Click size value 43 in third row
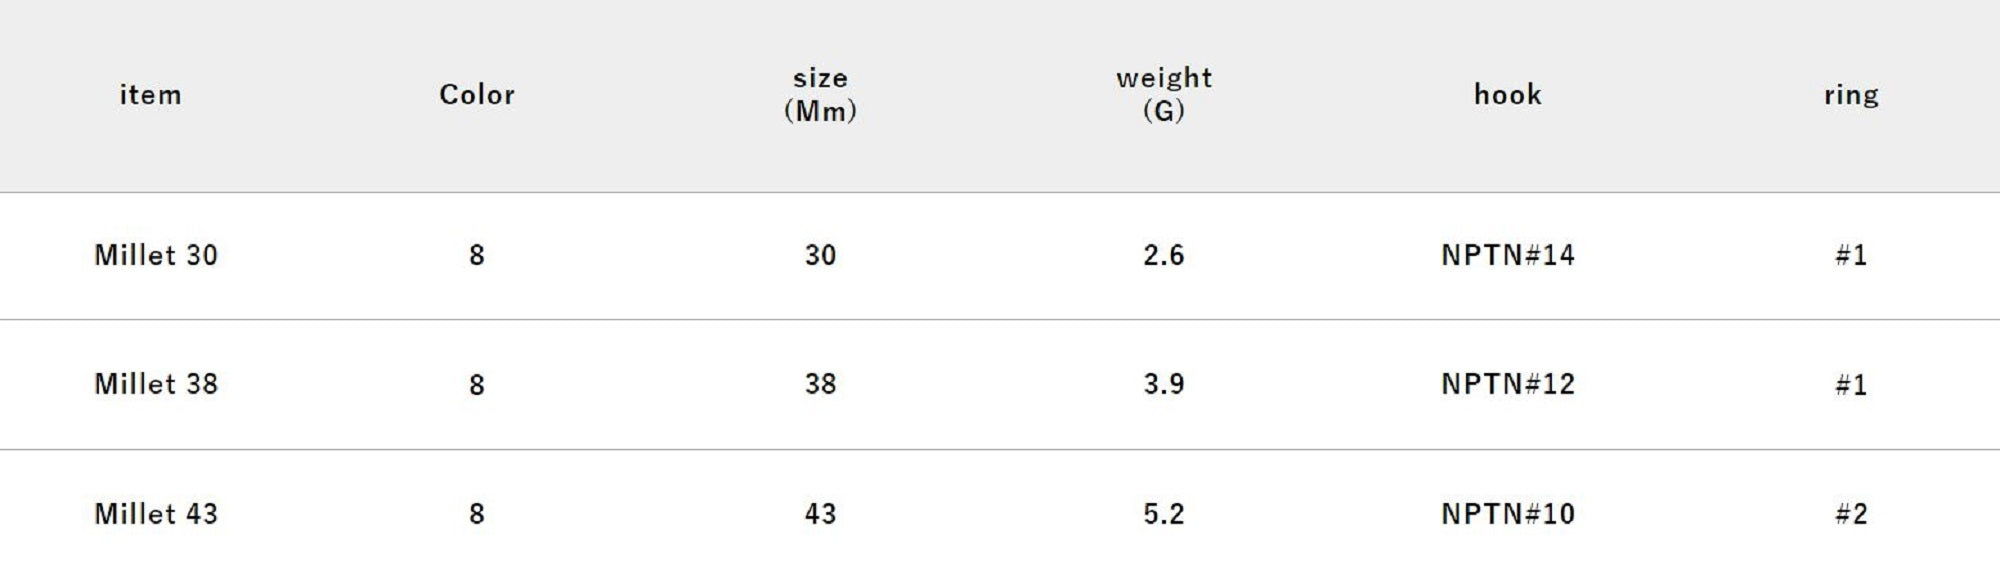Viewport: 2000px width, 579px height. [820, 514]
